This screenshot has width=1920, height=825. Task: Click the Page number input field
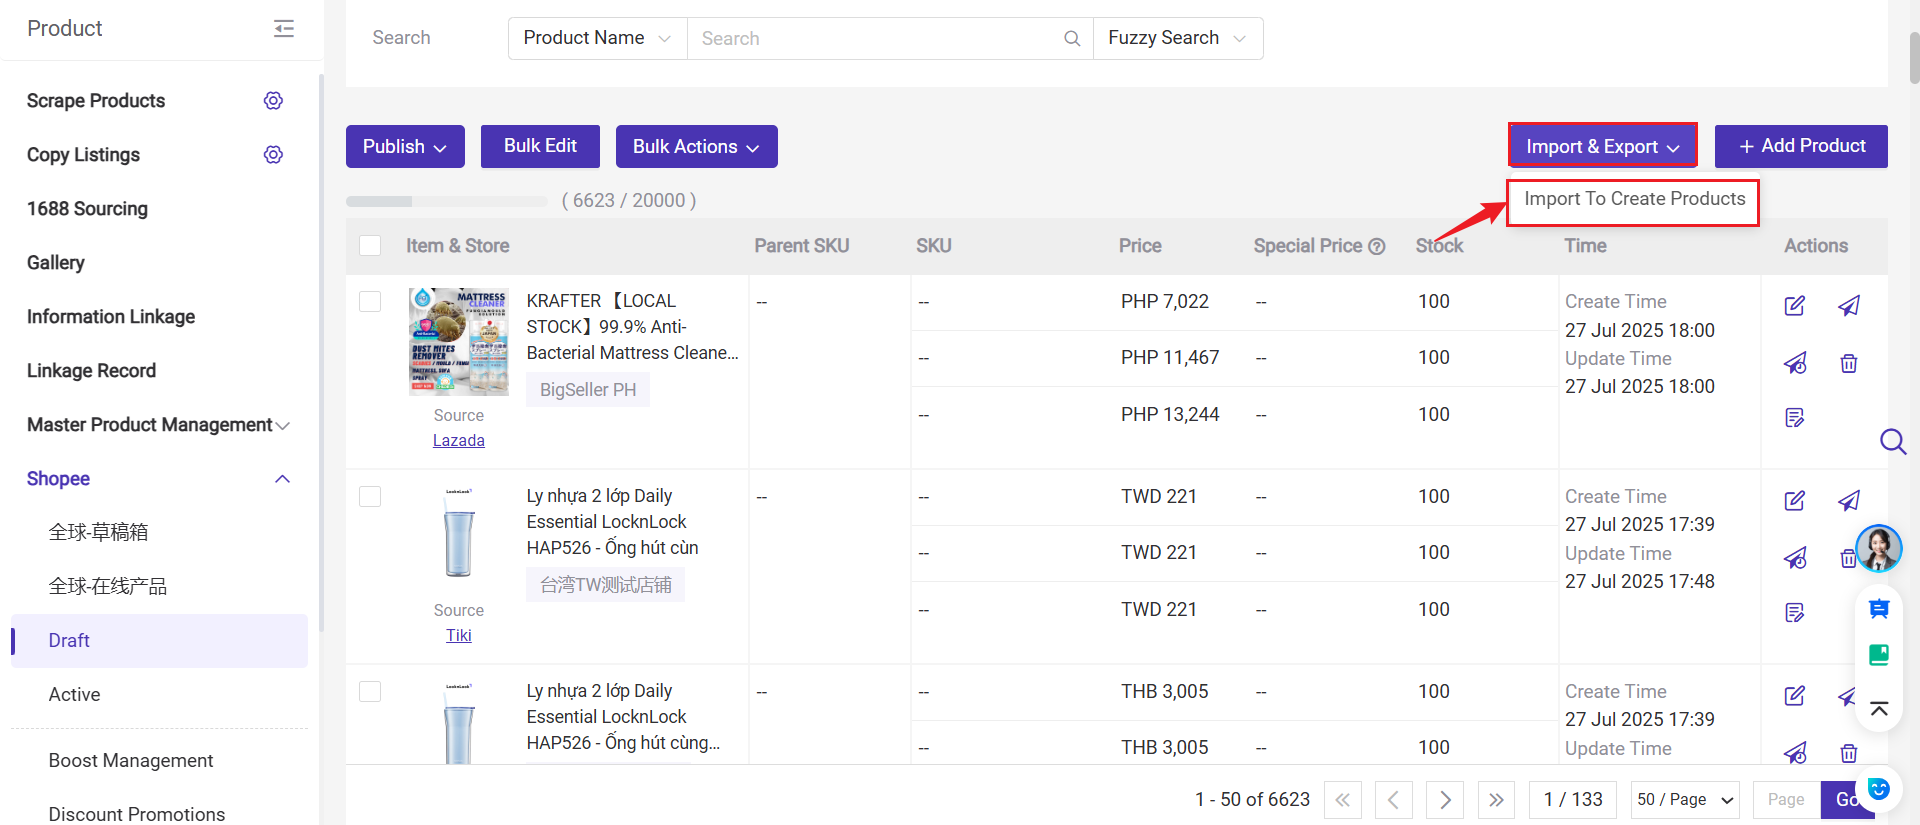point(1786,800)
